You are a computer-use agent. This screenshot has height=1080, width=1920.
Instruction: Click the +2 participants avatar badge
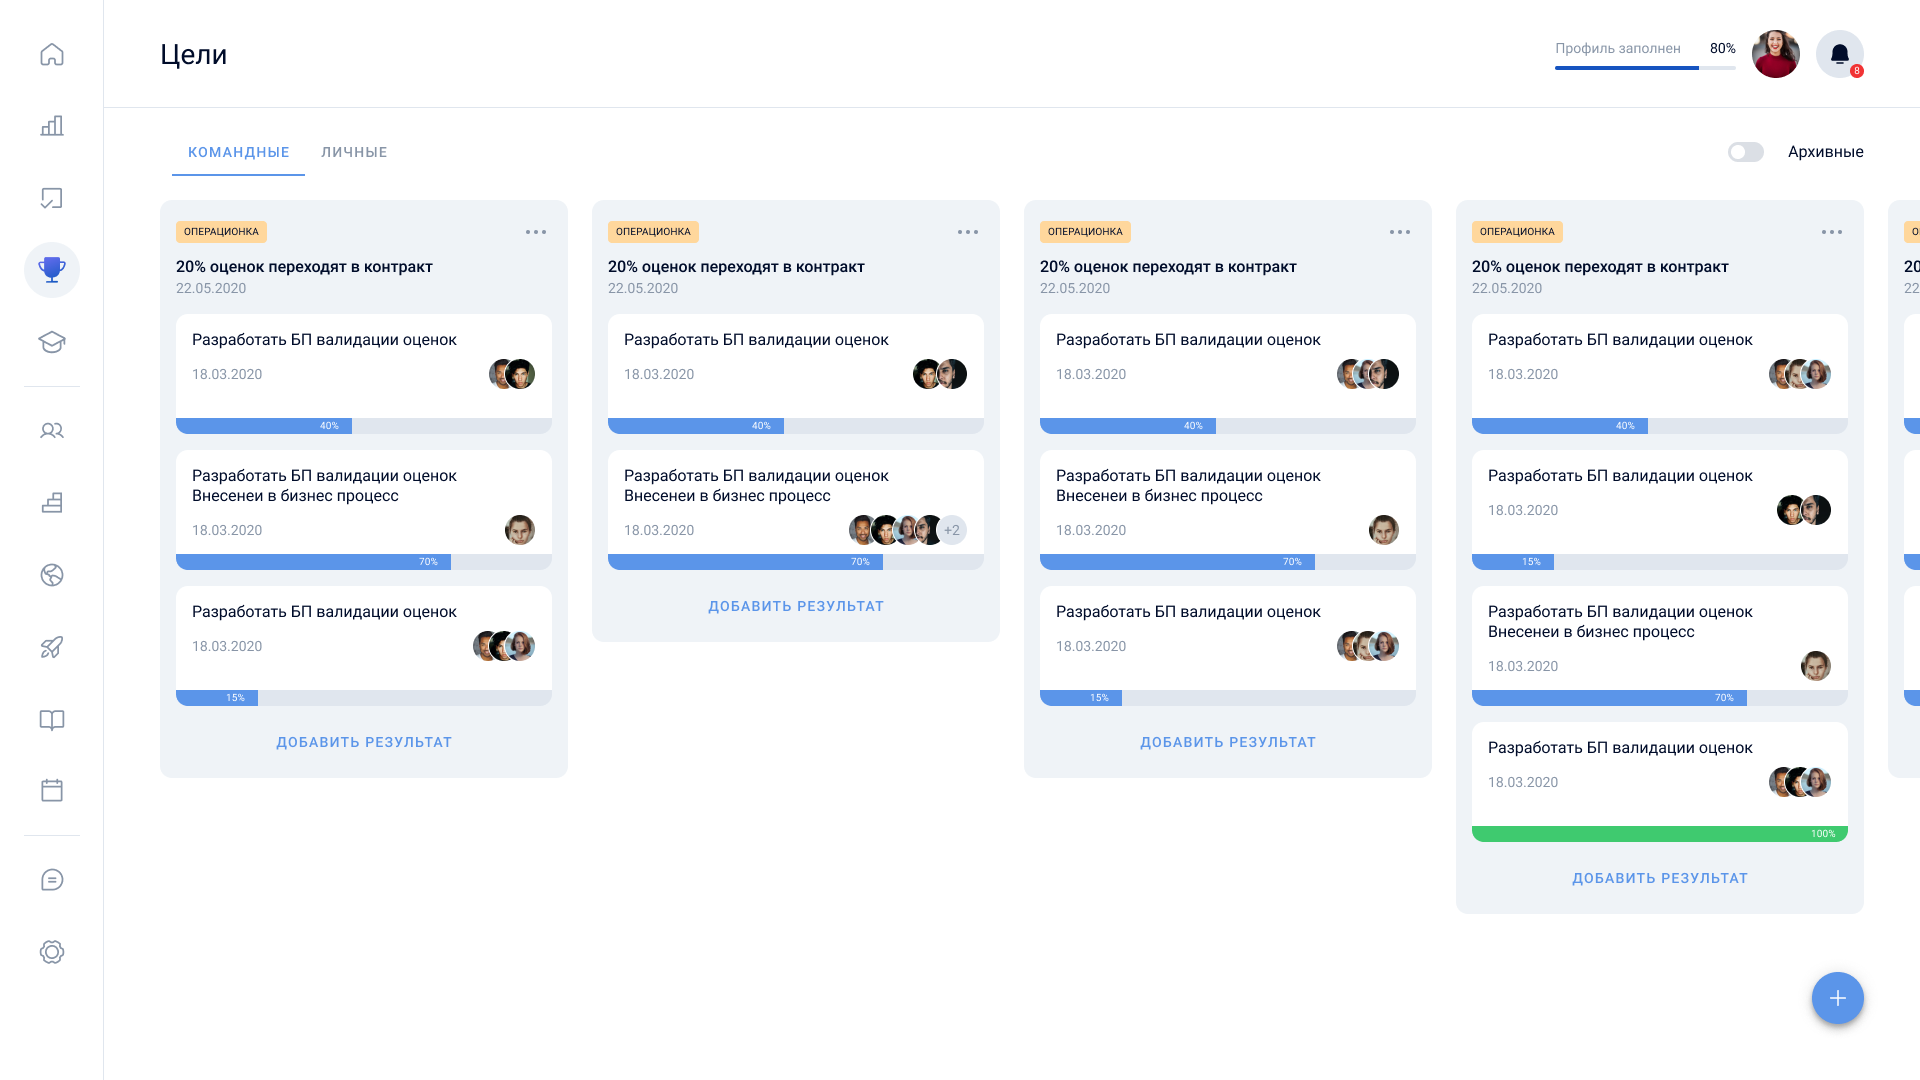[952, 530]
